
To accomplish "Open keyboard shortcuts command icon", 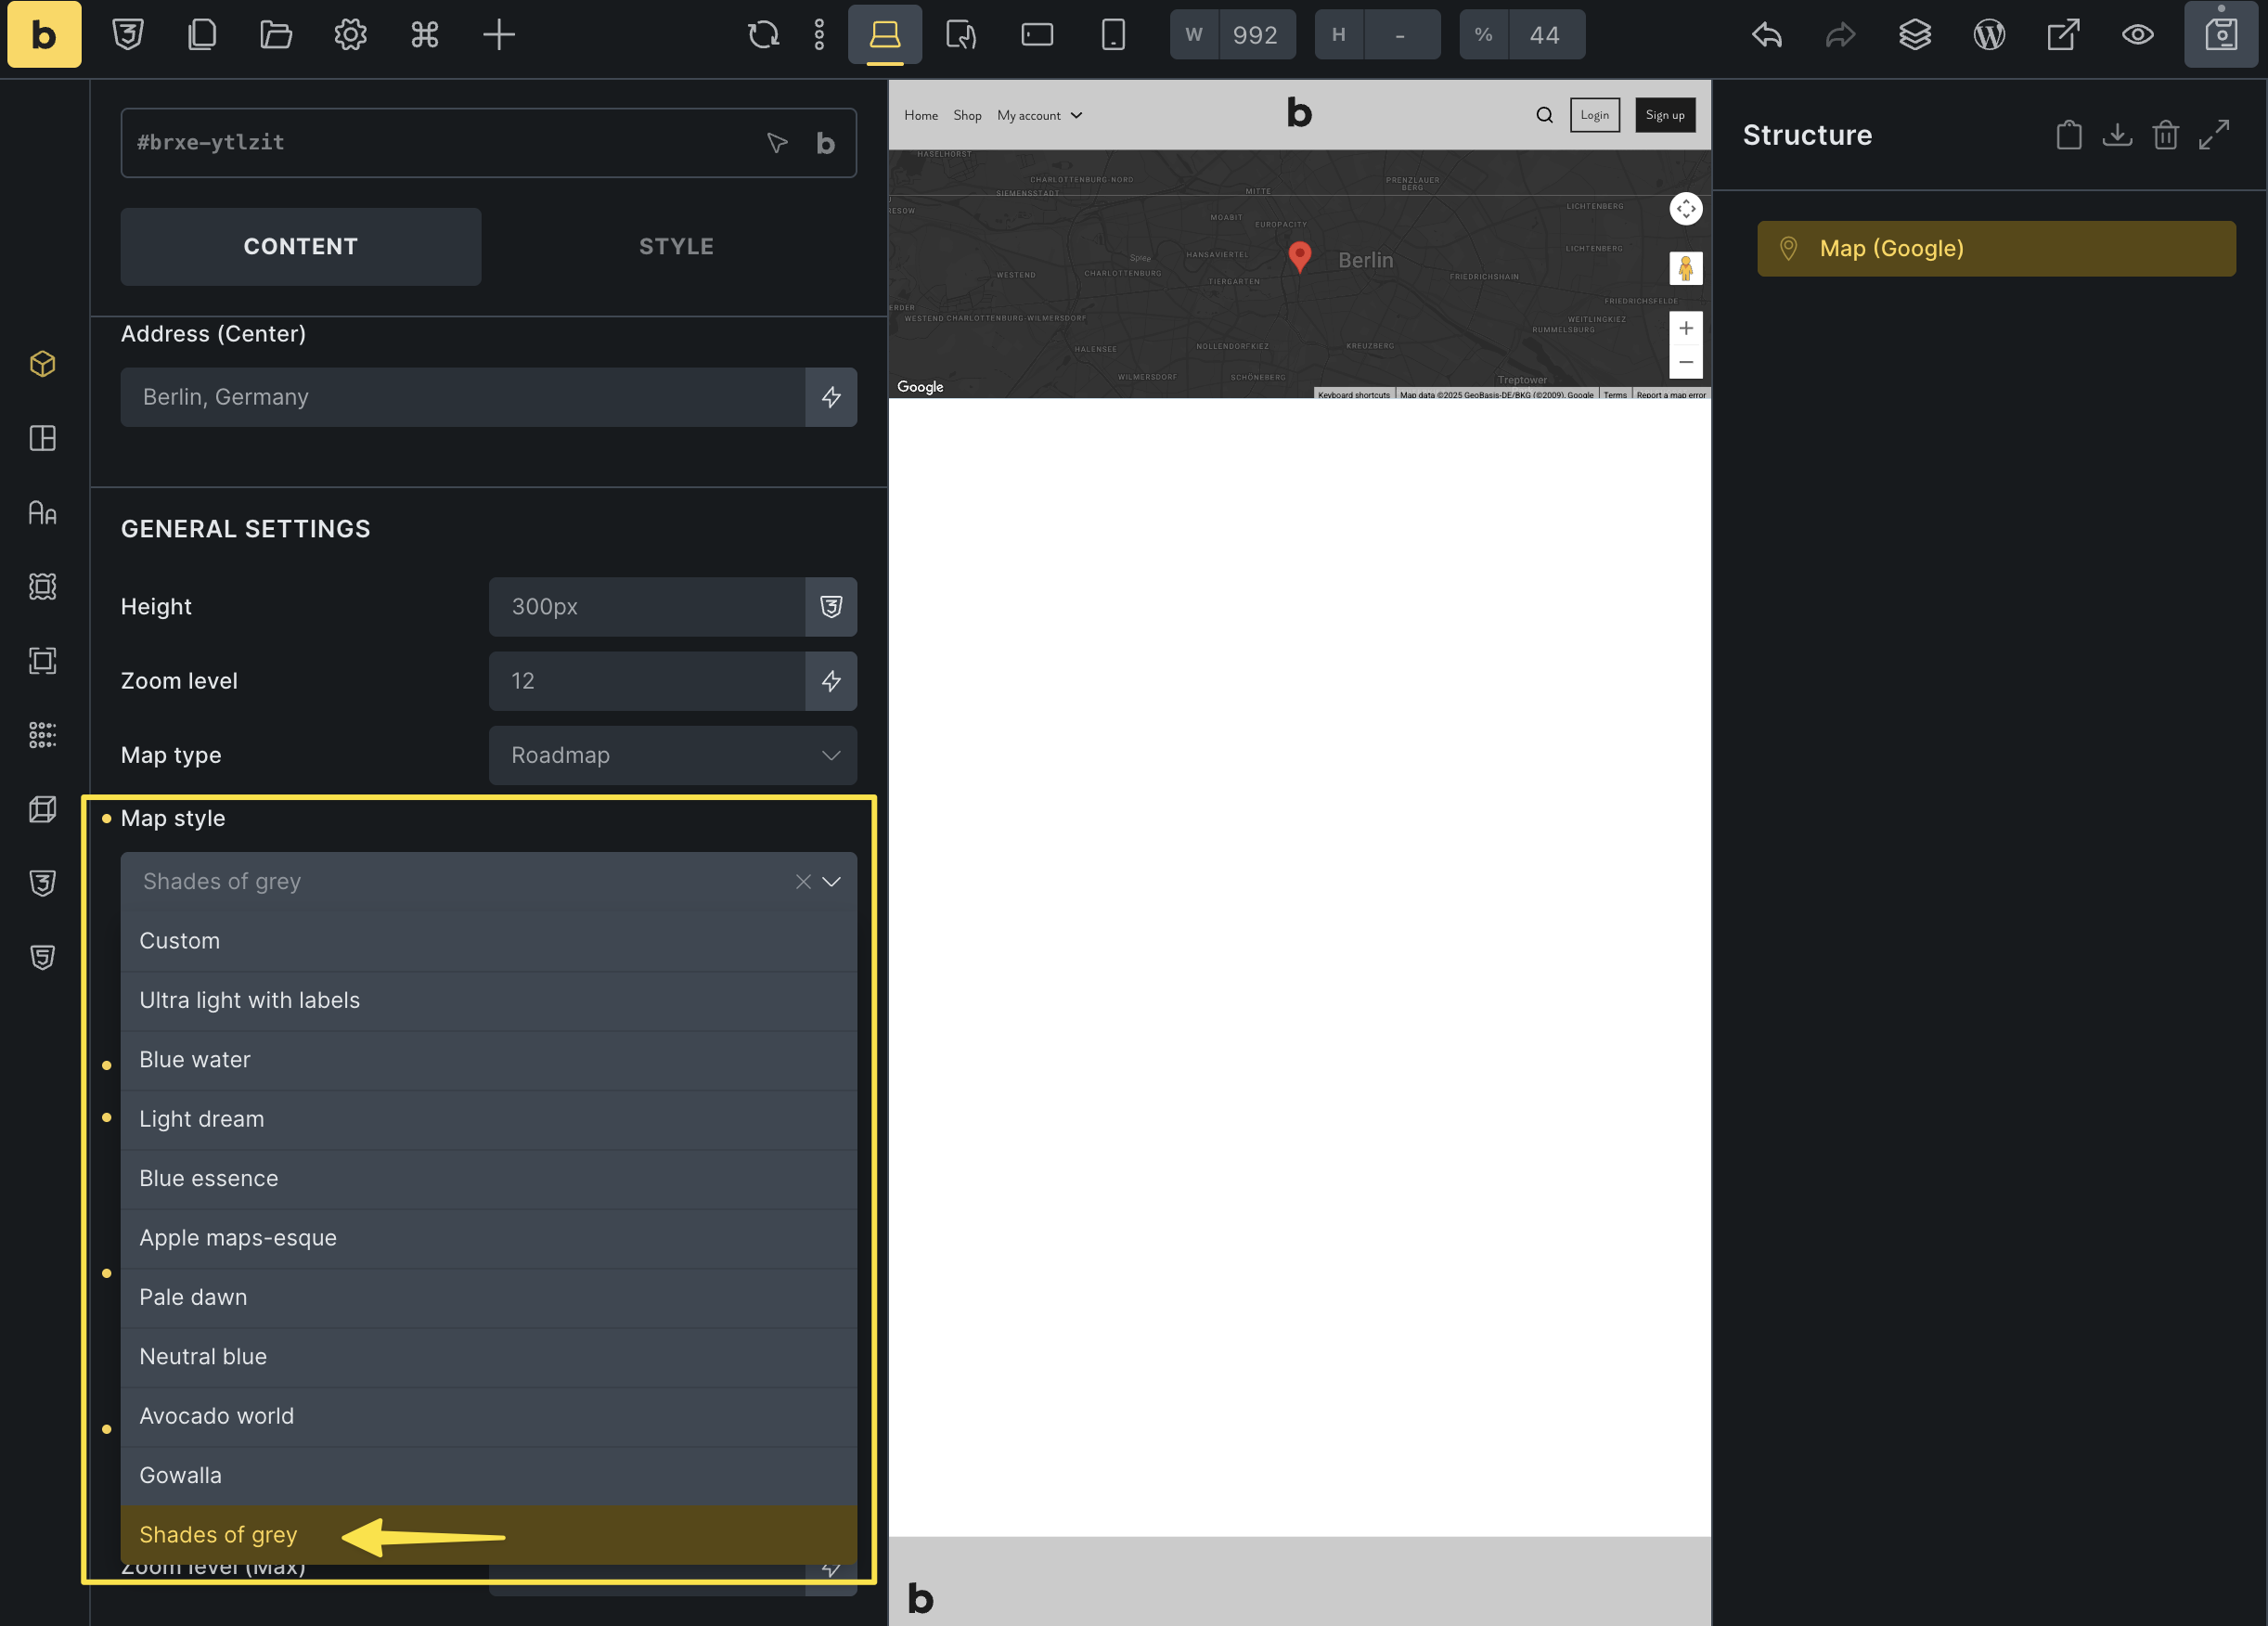I will coord(425,35).
